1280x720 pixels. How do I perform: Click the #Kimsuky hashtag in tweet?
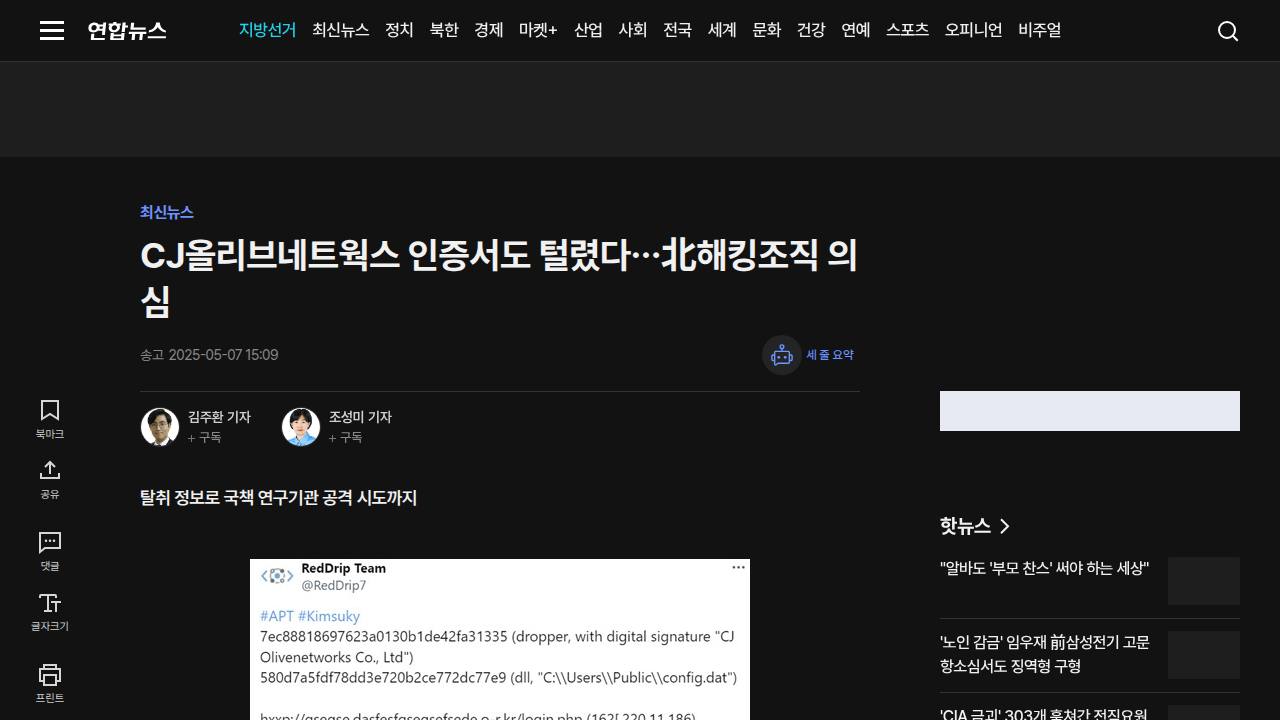pyautogui.click(x=329, y=616)
